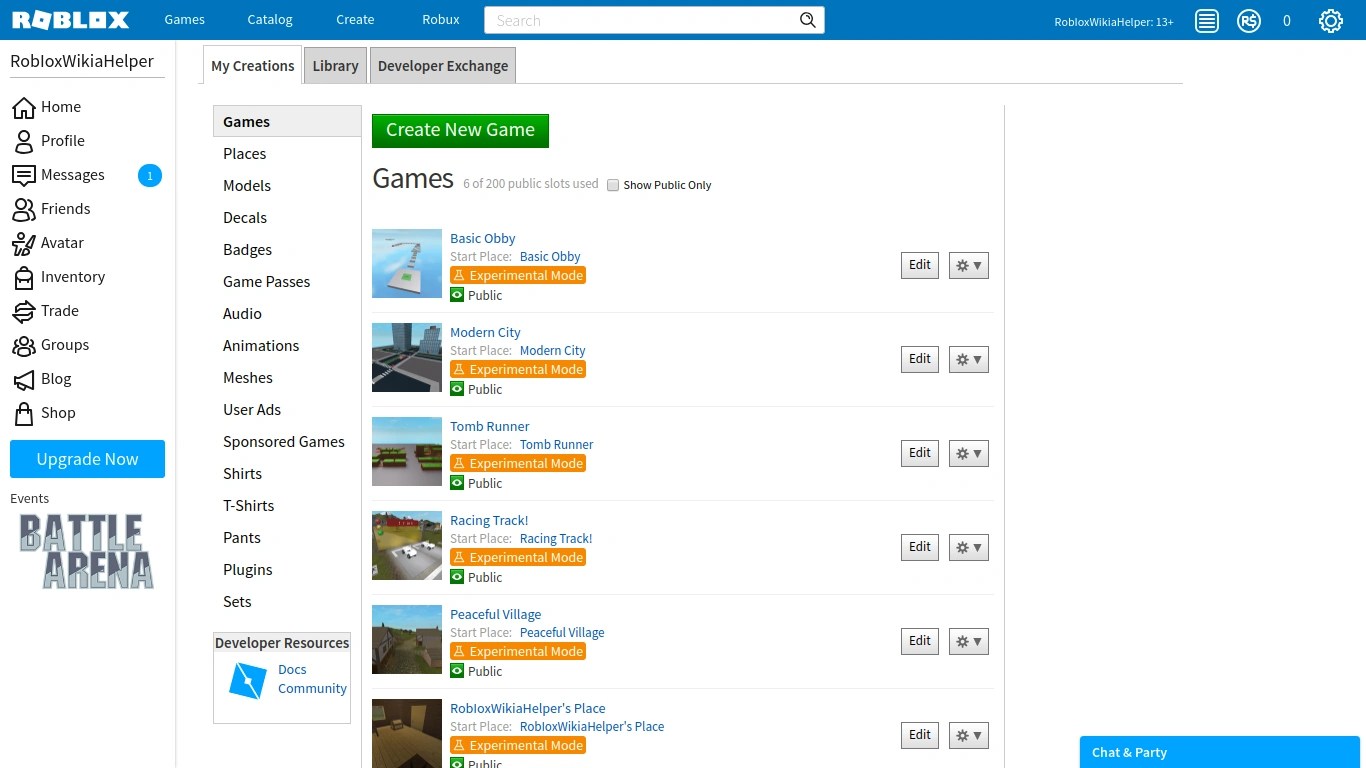The width and height of the screenshot is (1366, 768).
Task: Open gear dropdown for RobloxWikiaHelper's Place
Action: pos(968,735)
